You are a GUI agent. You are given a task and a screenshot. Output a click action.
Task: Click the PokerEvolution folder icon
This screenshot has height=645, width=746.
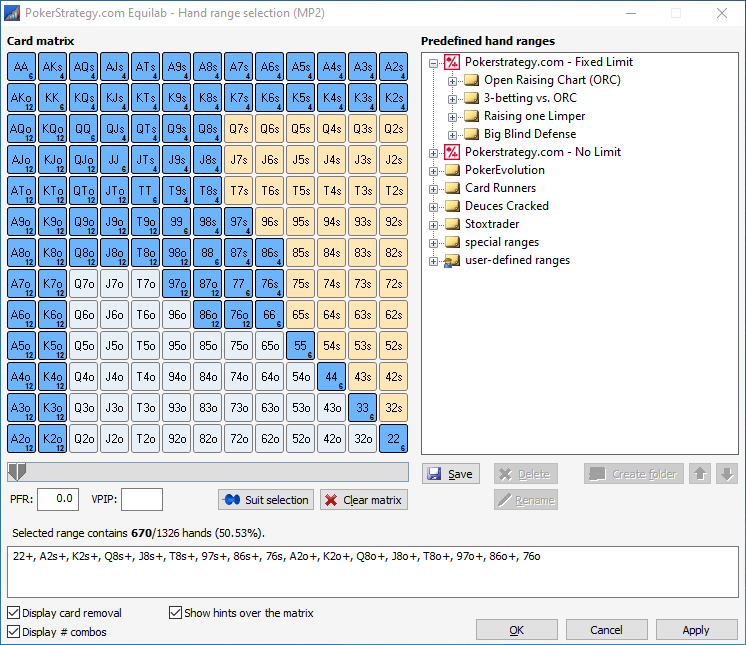(x=452, y=170)
